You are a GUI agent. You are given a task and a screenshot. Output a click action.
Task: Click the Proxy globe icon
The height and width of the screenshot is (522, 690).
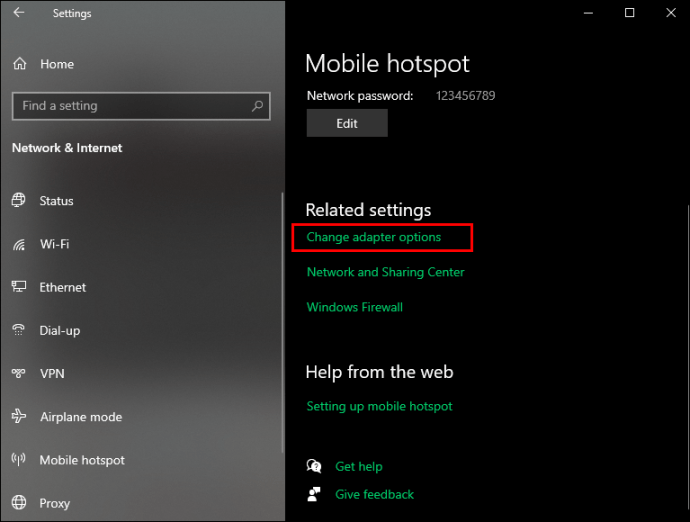pos(18,502)
